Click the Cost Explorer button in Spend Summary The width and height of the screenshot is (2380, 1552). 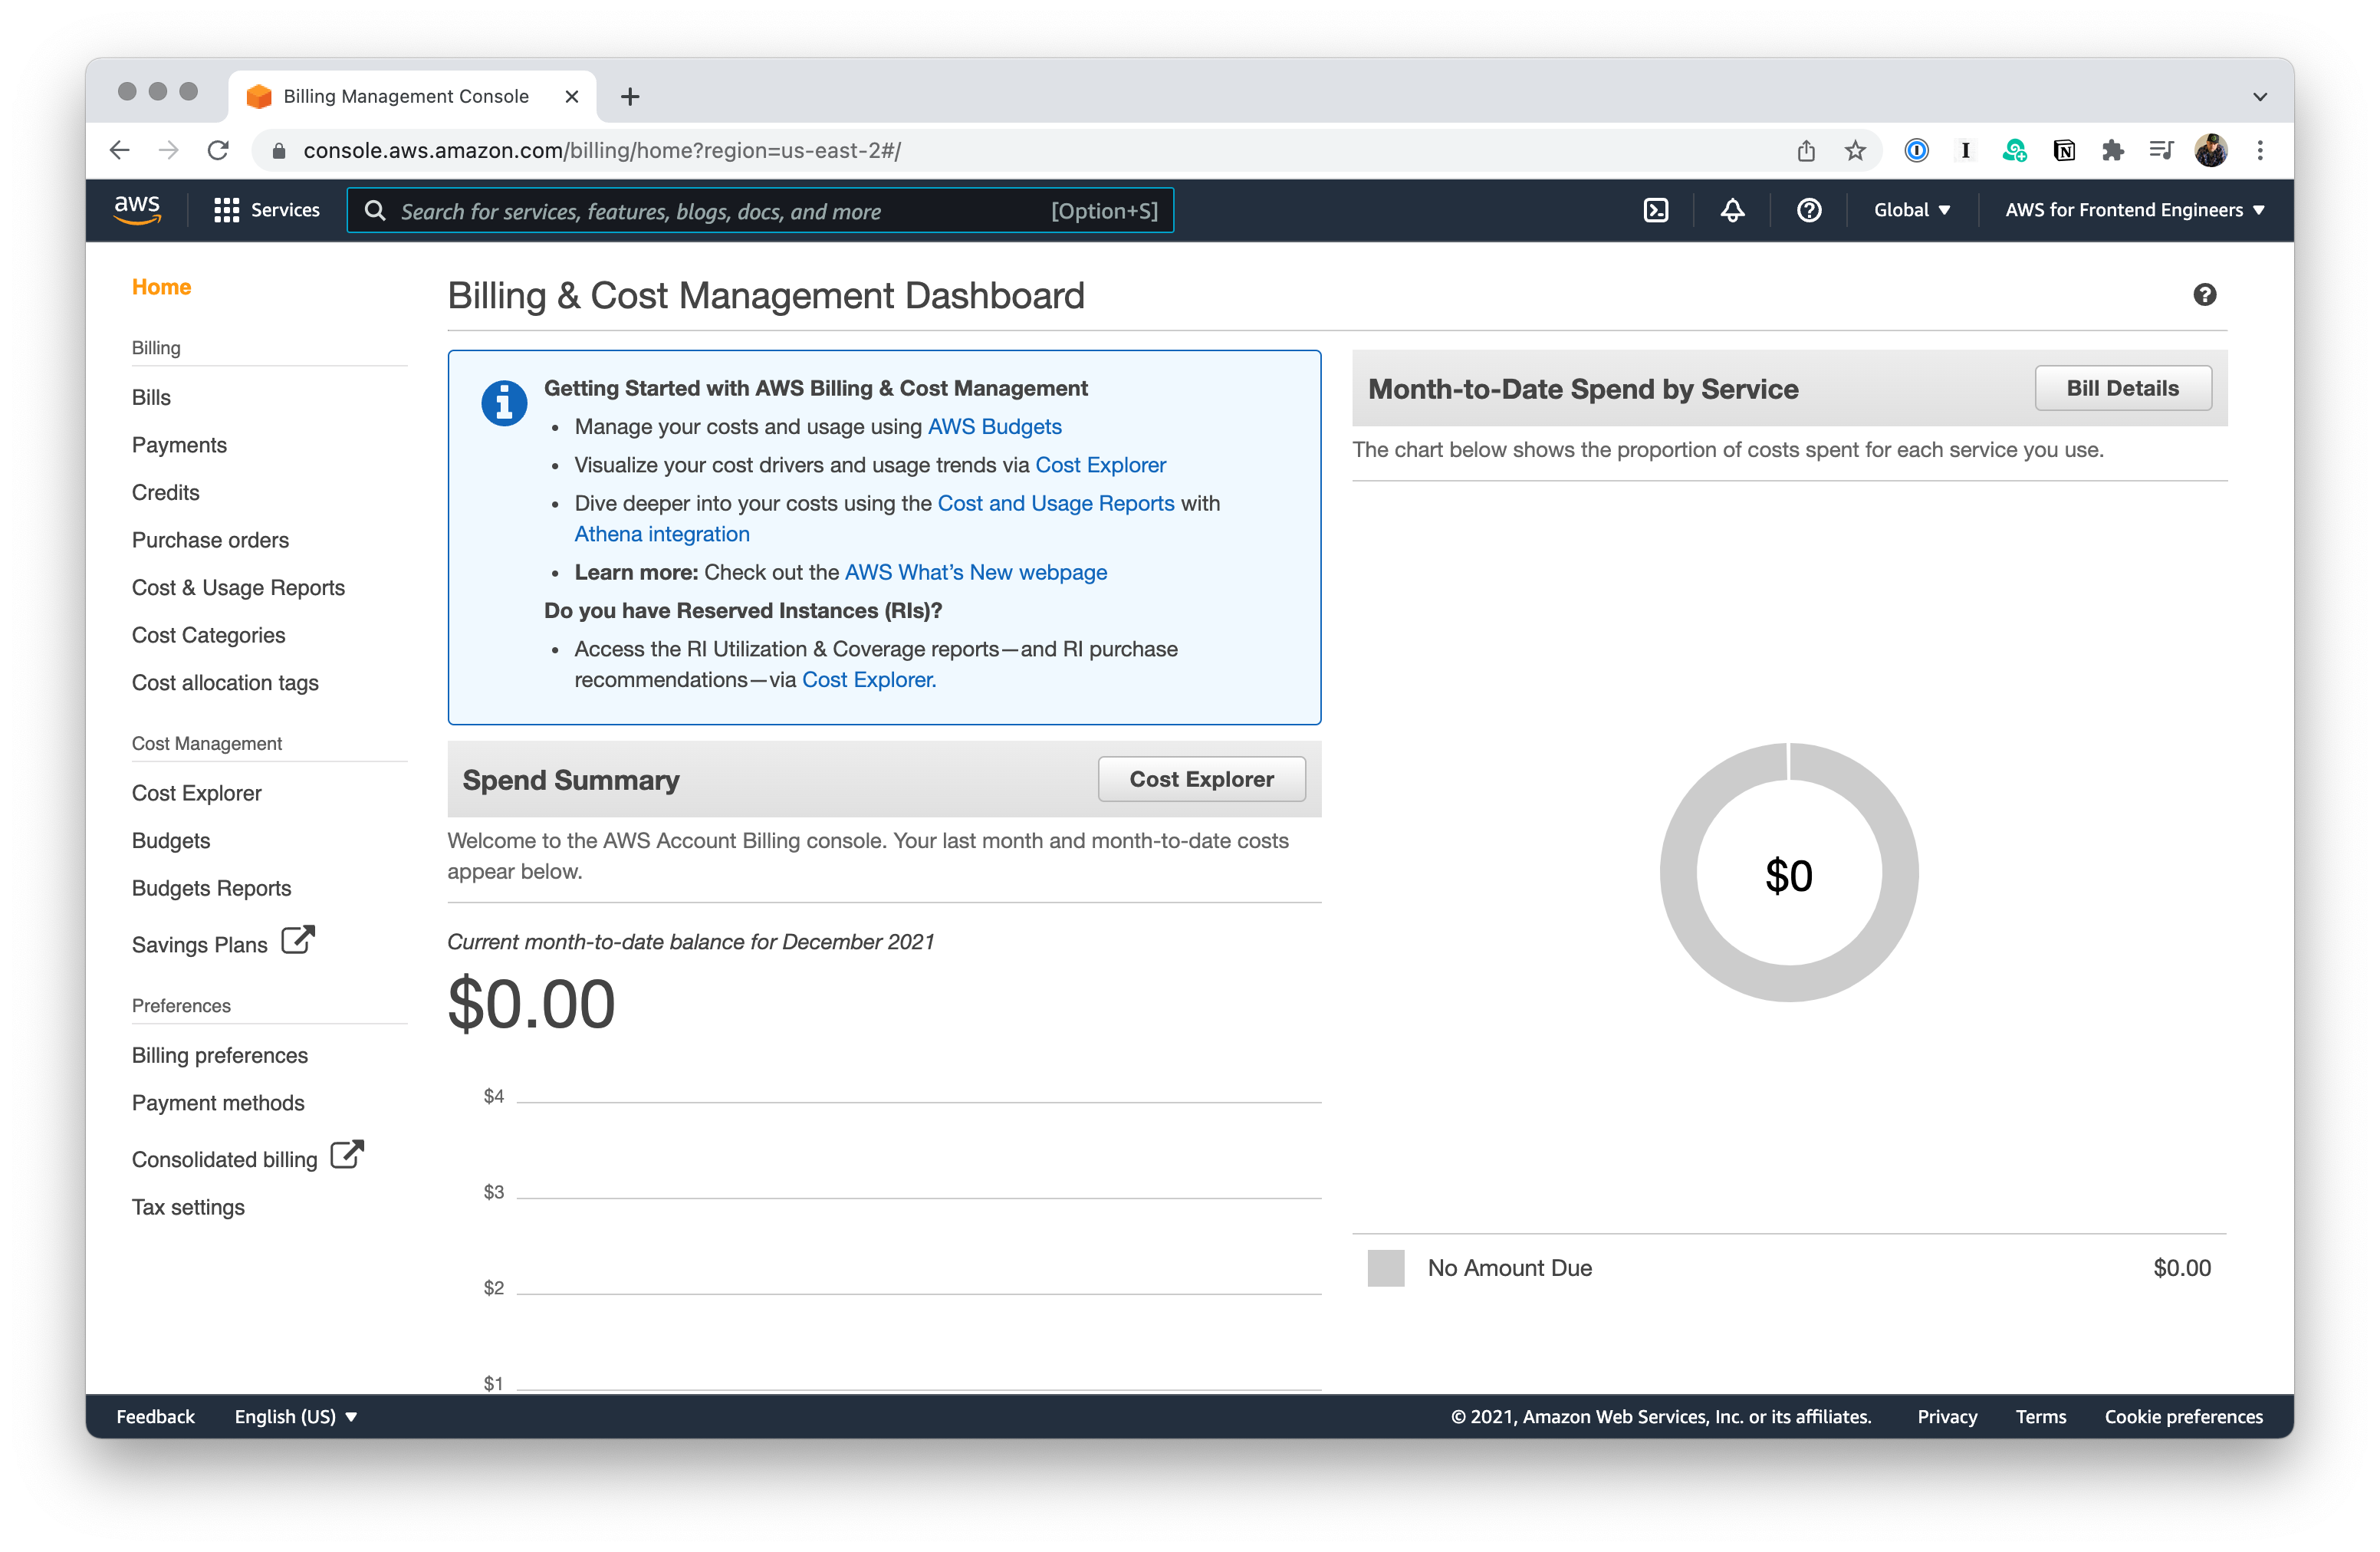[x=1201, y=779]
